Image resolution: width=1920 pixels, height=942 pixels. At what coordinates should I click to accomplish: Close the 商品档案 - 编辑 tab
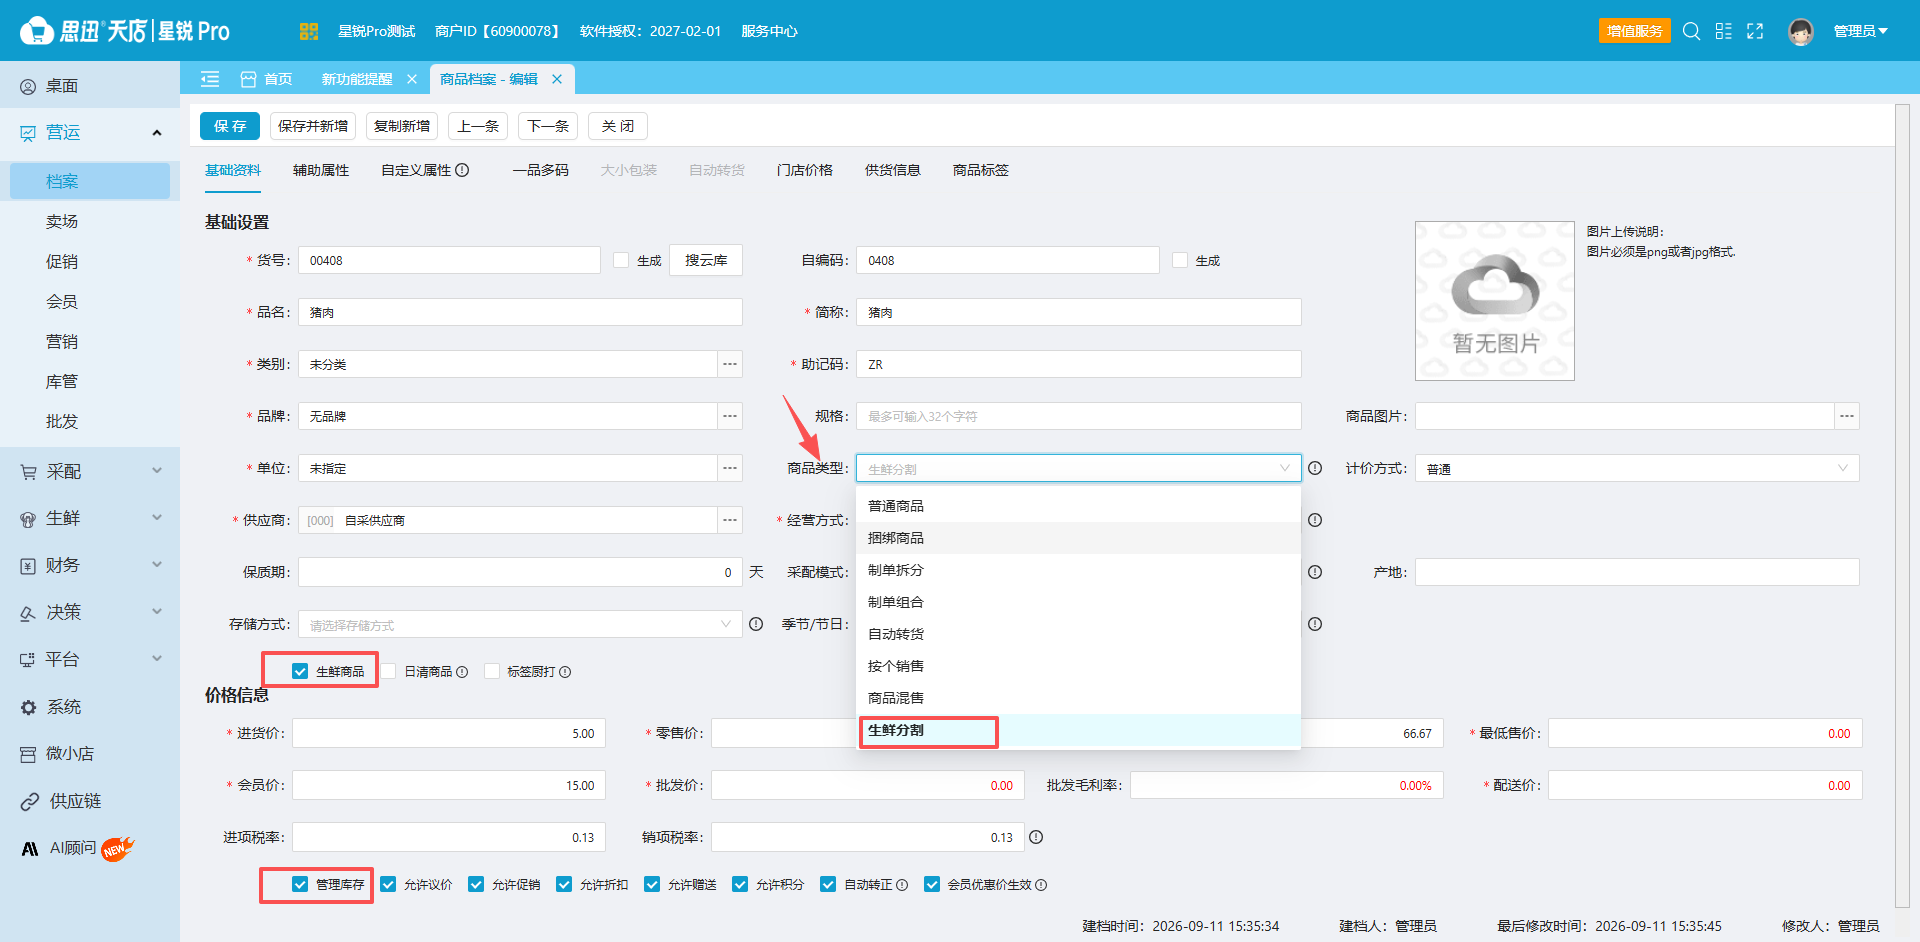pos(557,79)
